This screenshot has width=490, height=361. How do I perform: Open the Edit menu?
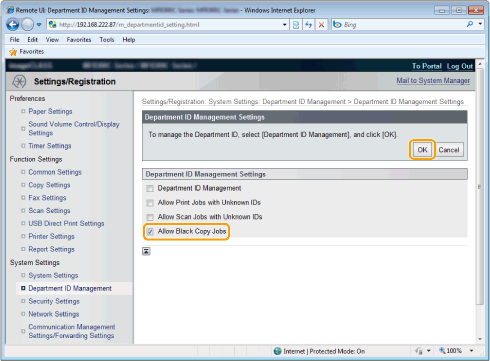point(32,40)
